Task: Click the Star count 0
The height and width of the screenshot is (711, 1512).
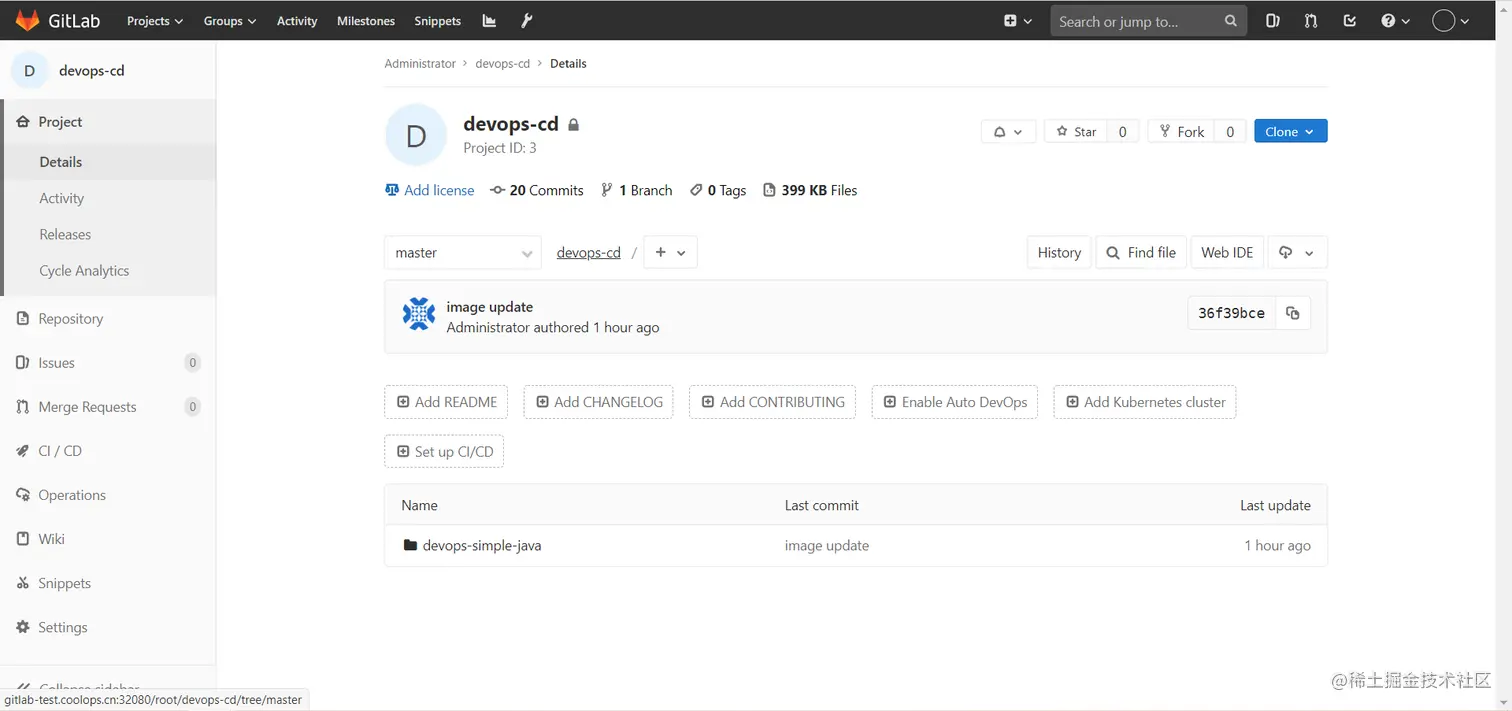Action: pos(1123,131)
